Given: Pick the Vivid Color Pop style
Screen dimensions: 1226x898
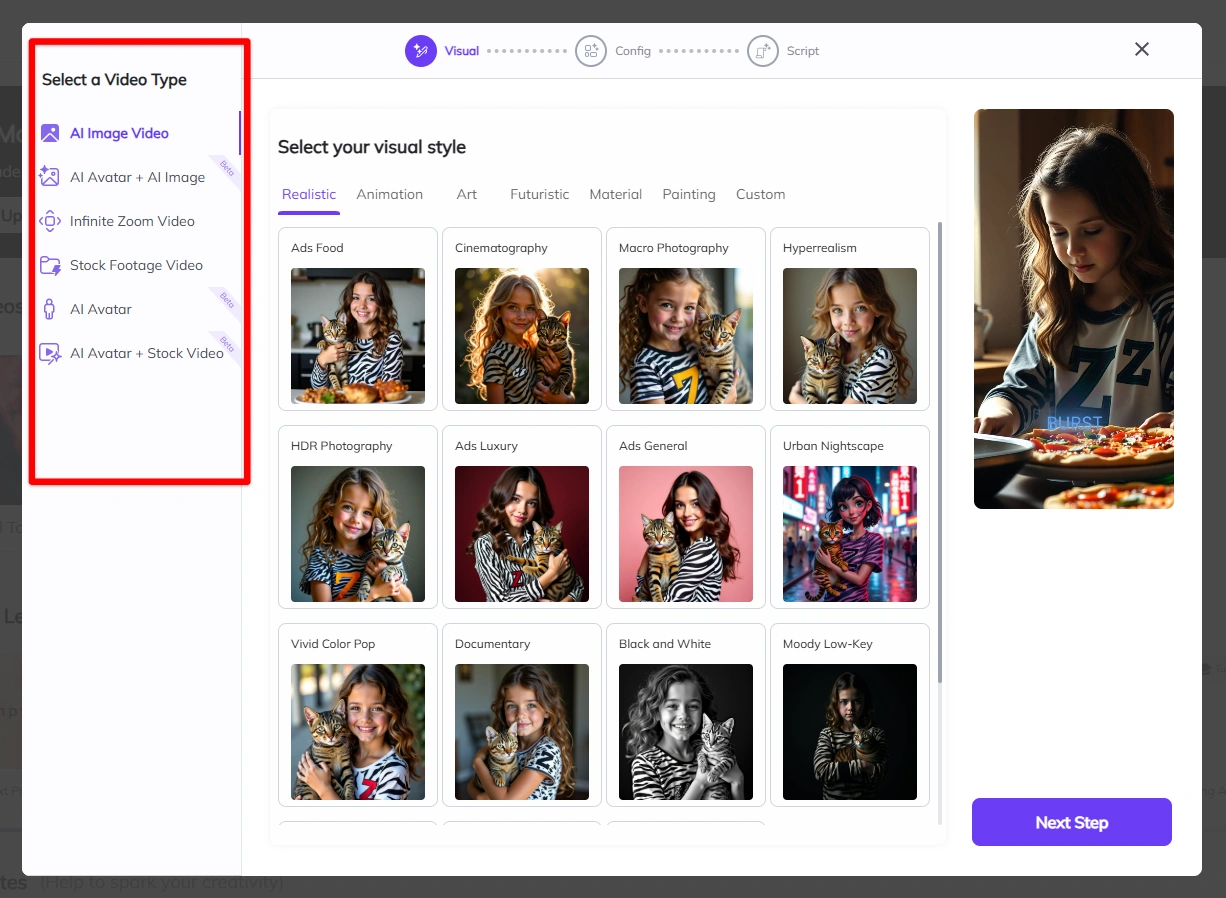Looking at the screenshot, I should [358, 715].
